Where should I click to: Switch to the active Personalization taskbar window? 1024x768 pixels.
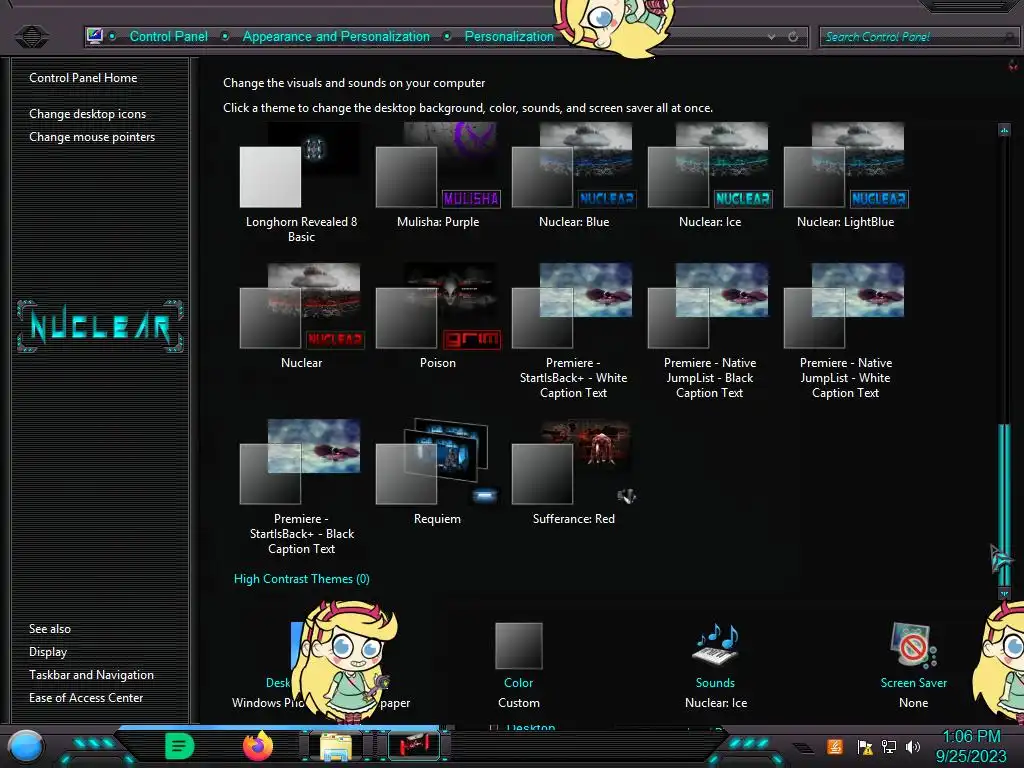tap(414, 746)
